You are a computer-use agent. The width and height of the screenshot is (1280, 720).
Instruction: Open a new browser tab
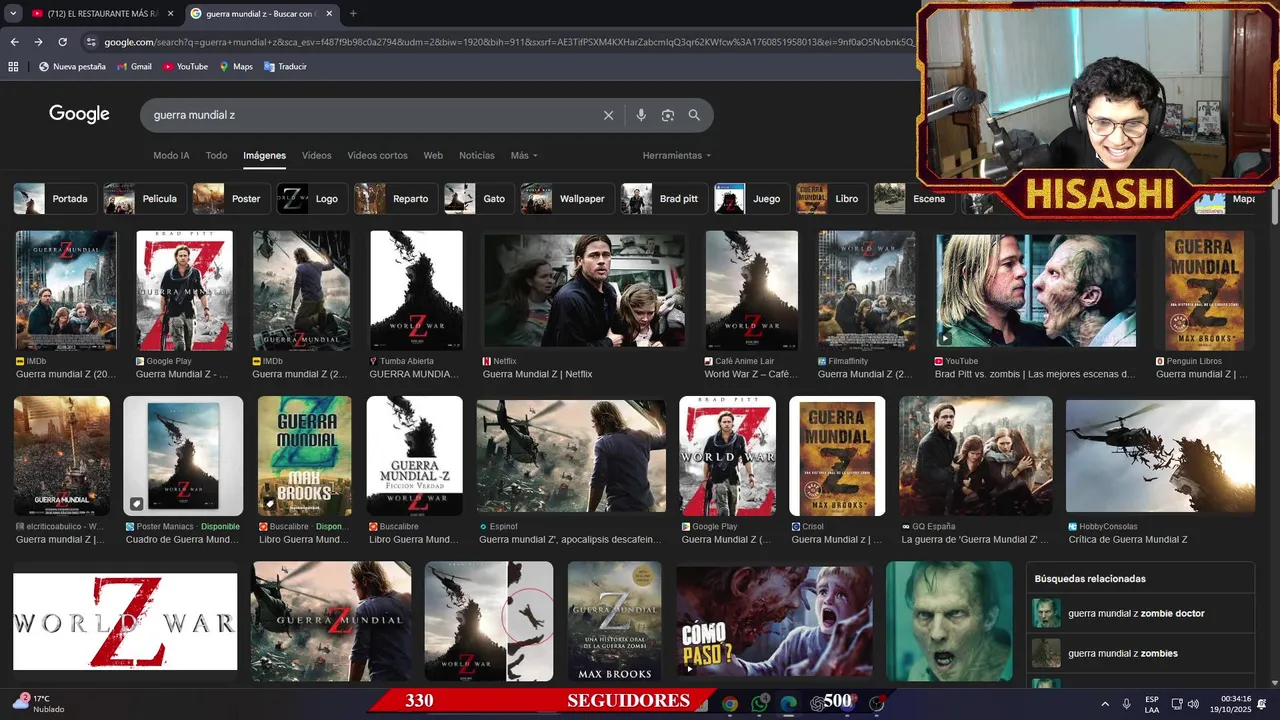[x=353, y=14]
